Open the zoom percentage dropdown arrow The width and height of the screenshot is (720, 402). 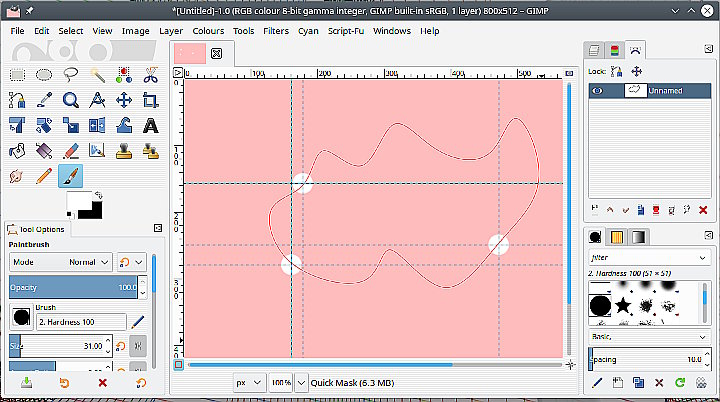point(301,382)
